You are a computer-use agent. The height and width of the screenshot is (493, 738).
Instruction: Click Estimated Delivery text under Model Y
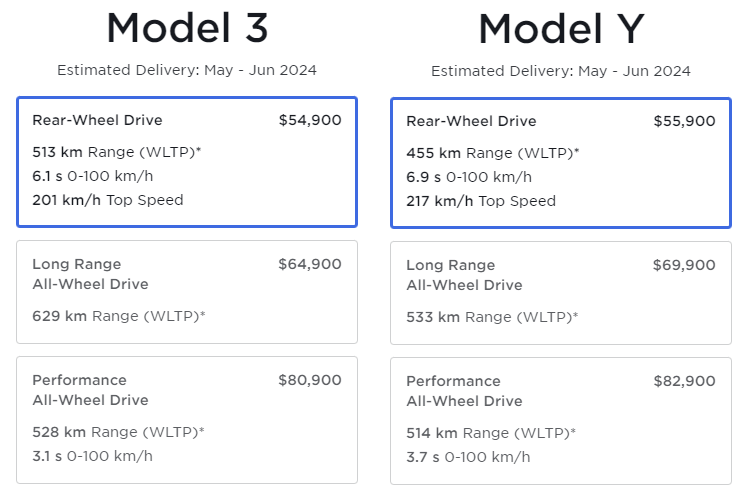560,72
